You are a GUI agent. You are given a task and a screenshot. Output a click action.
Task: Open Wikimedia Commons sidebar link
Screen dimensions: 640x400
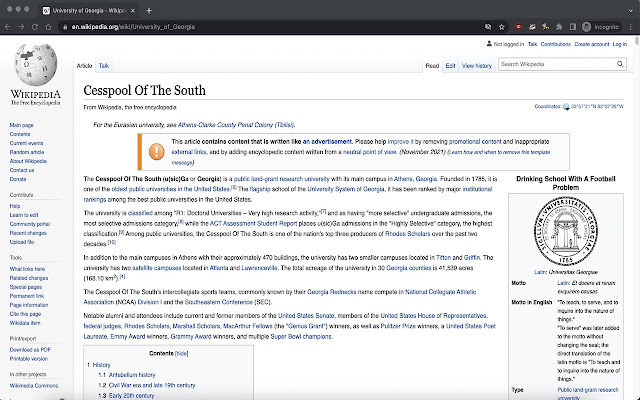pyautogui.click(x=34, y=386)
